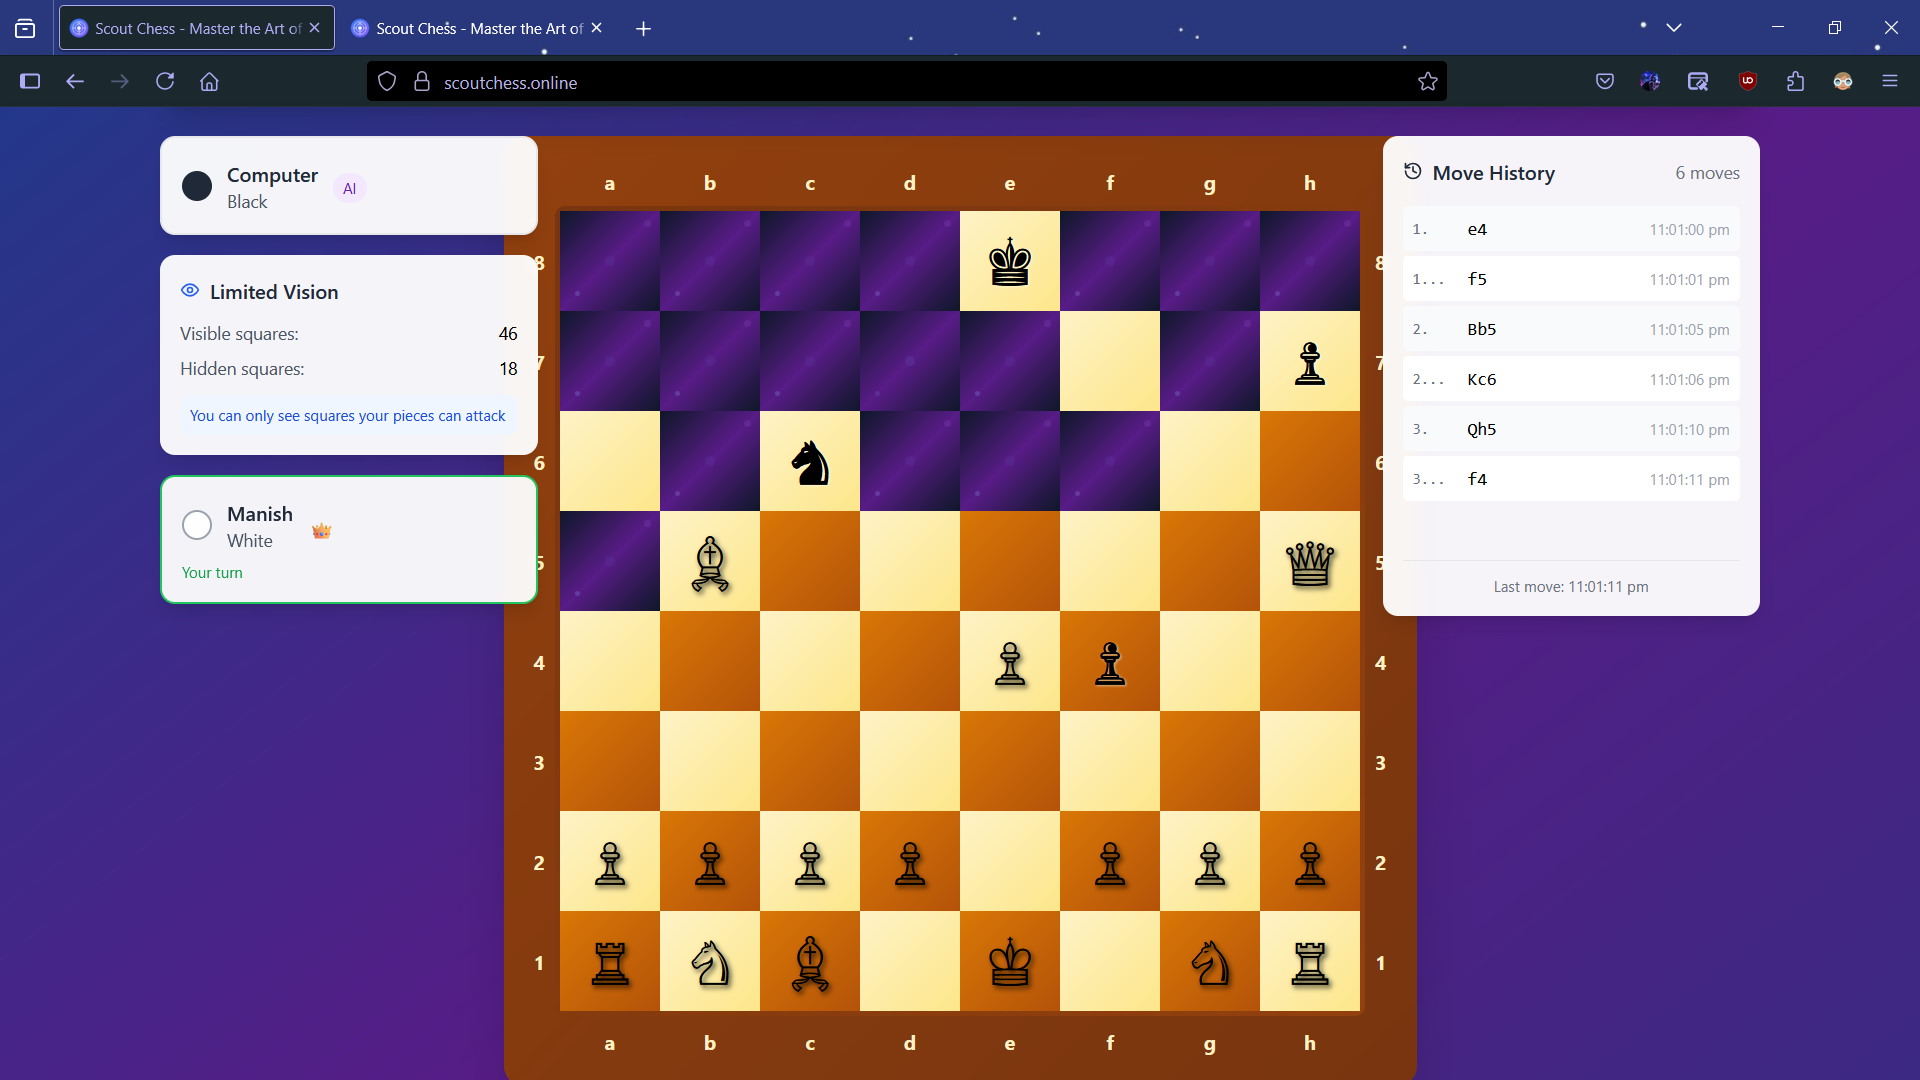The width and height of the screenshot is (1920, 1080).
Task: Click the Move History clock icon
Action: [x=1412, y=172]
